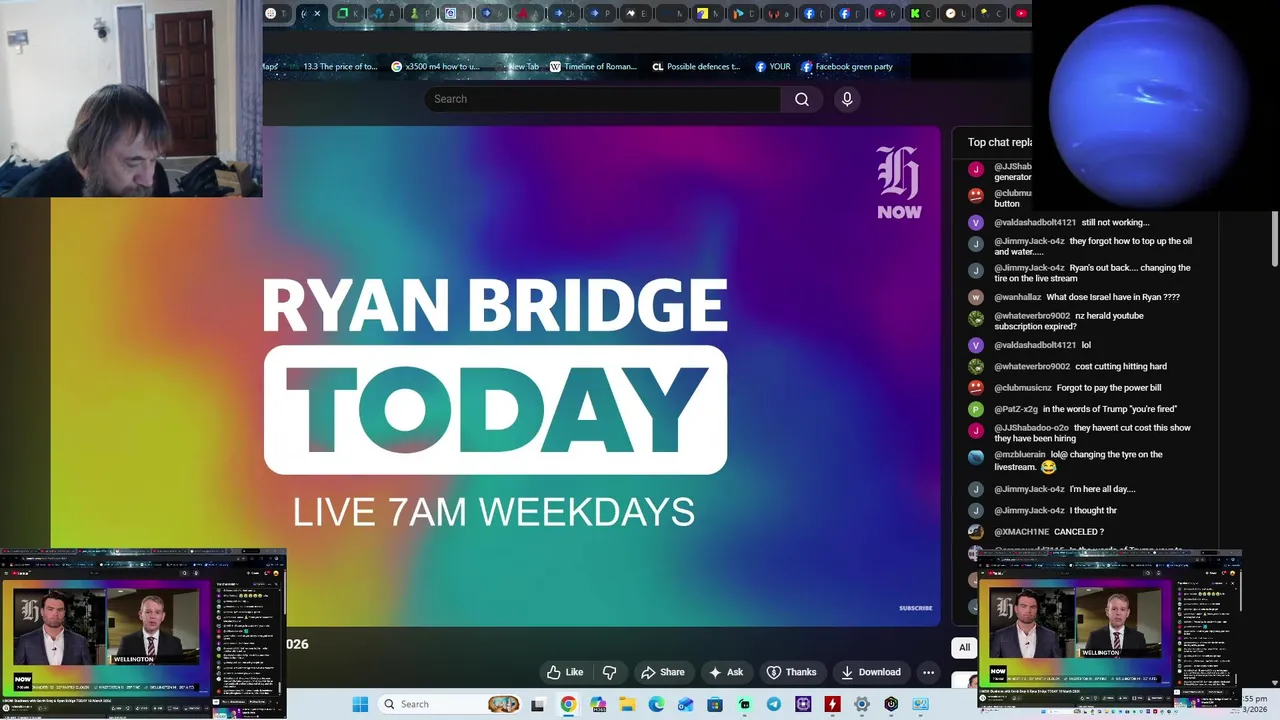1280x720 pixels.
Task: Open the monitor-style app at taskbar end
Action: tap(920, 704)
